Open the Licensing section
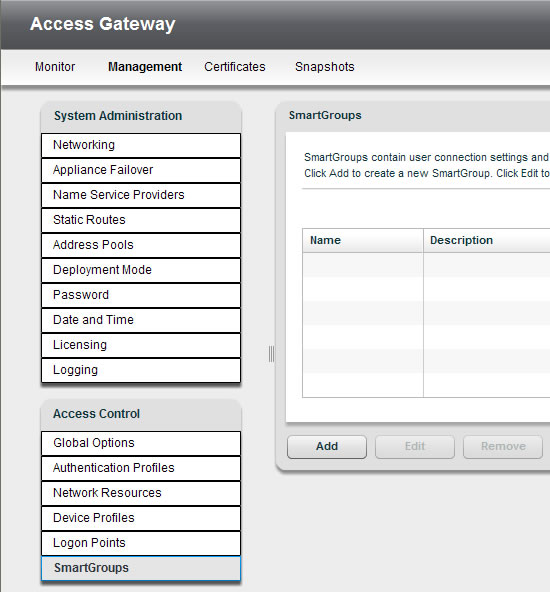This screenshot has width=550, height=592. [x=141, y=345]
